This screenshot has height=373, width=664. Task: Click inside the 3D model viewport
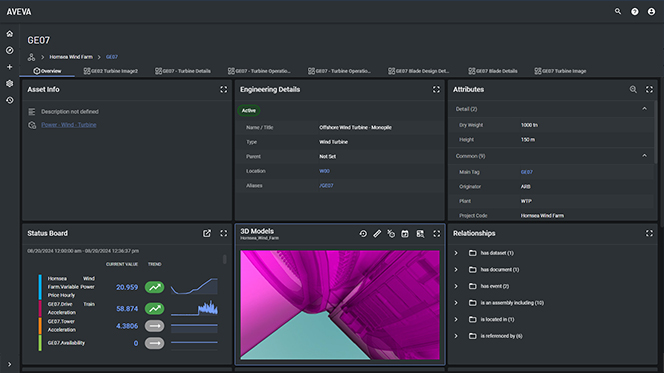pos(340,305)
